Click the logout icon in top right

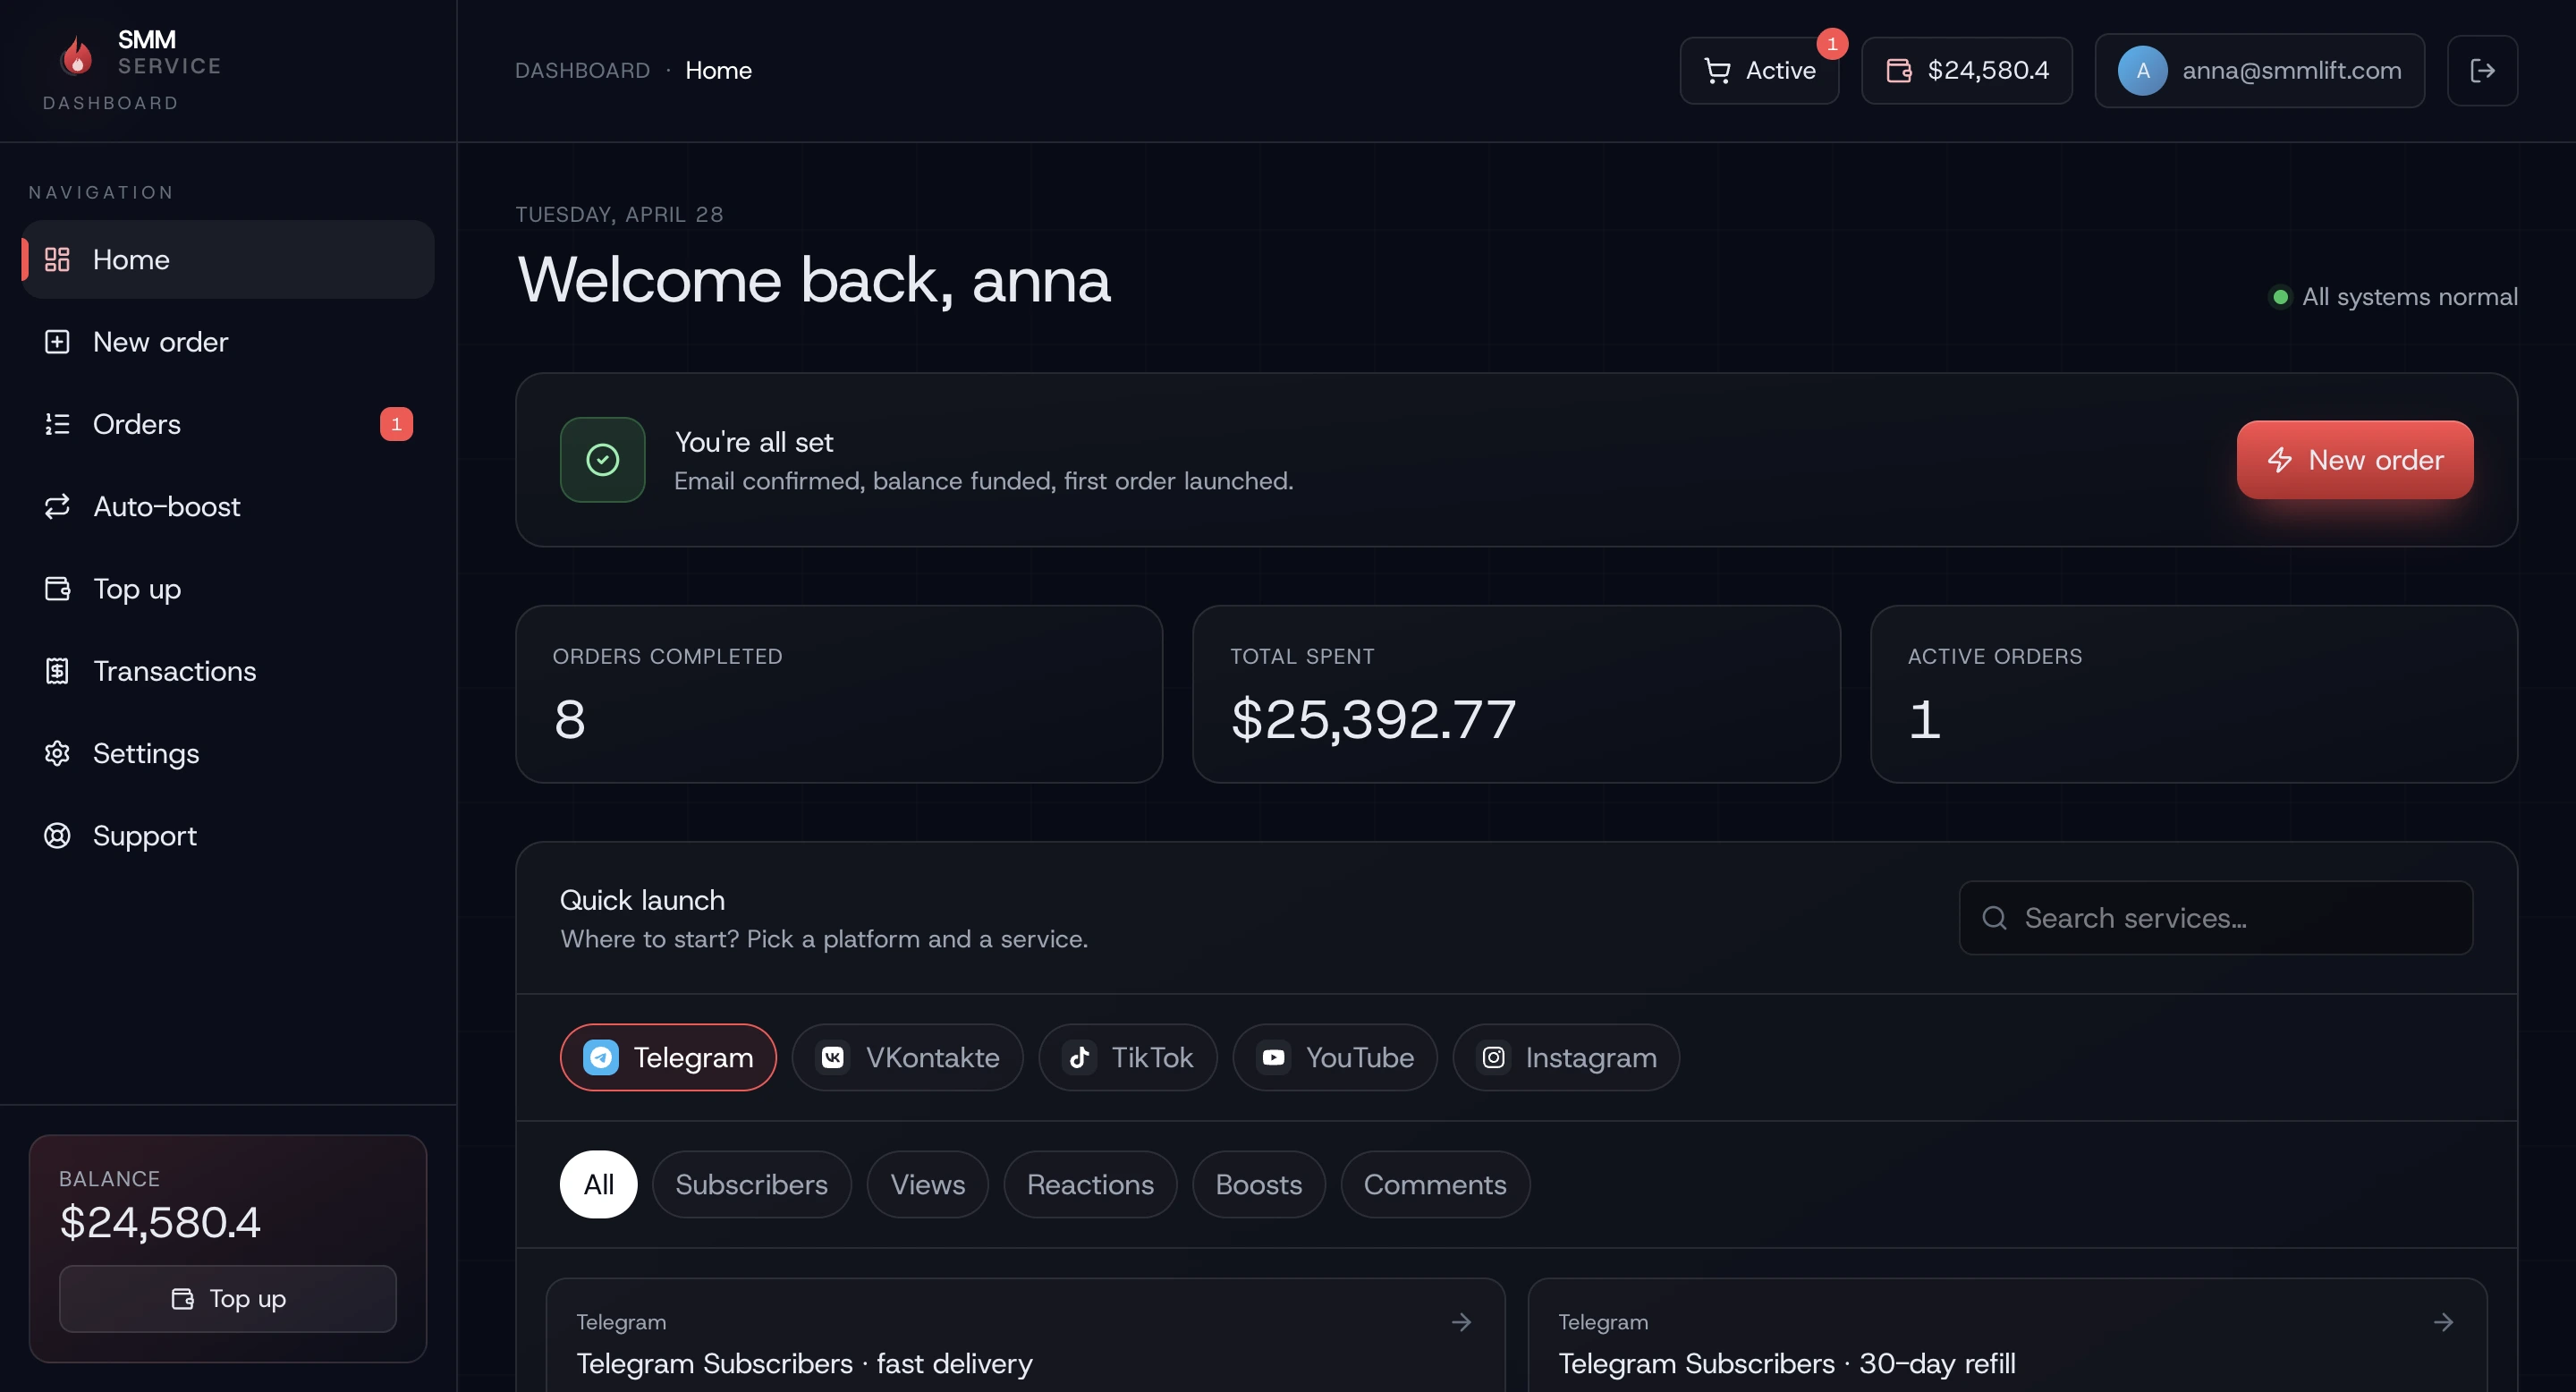(x=2482, y=70)
